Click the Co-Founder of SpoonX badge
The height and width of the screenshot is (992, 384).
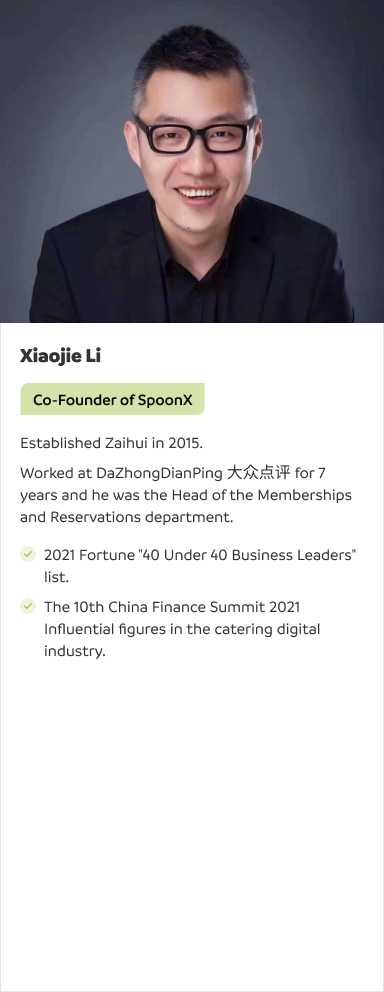[112, 399]
